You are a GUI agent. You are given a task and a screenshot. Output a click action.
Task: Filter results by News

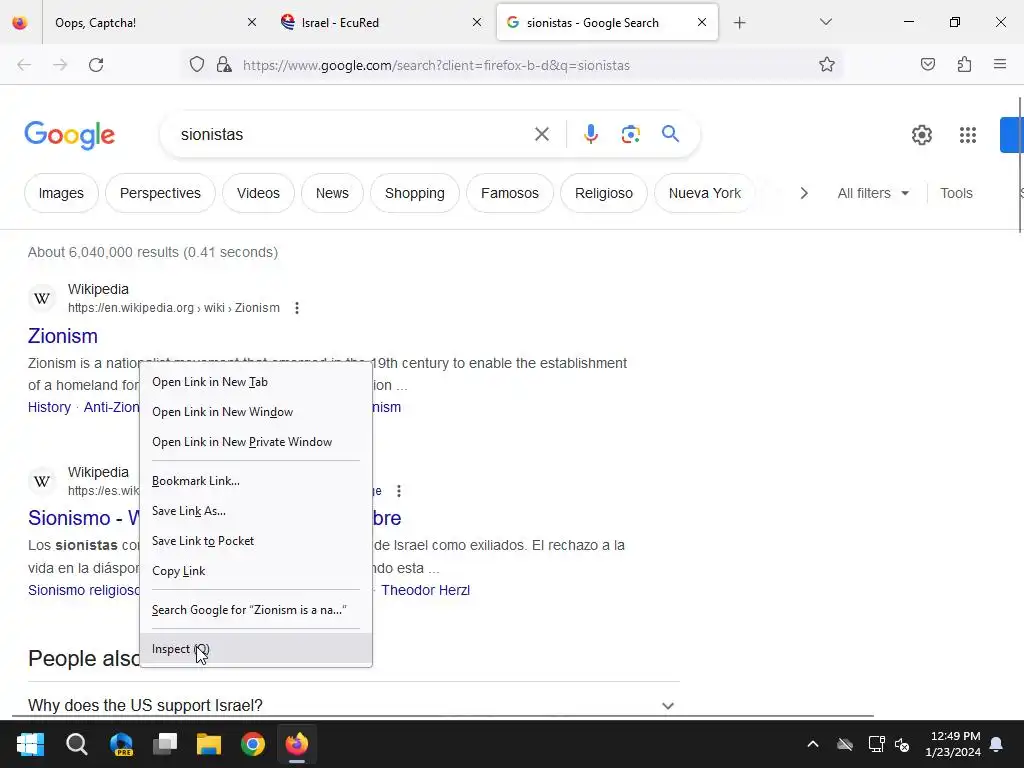point(332,193)
